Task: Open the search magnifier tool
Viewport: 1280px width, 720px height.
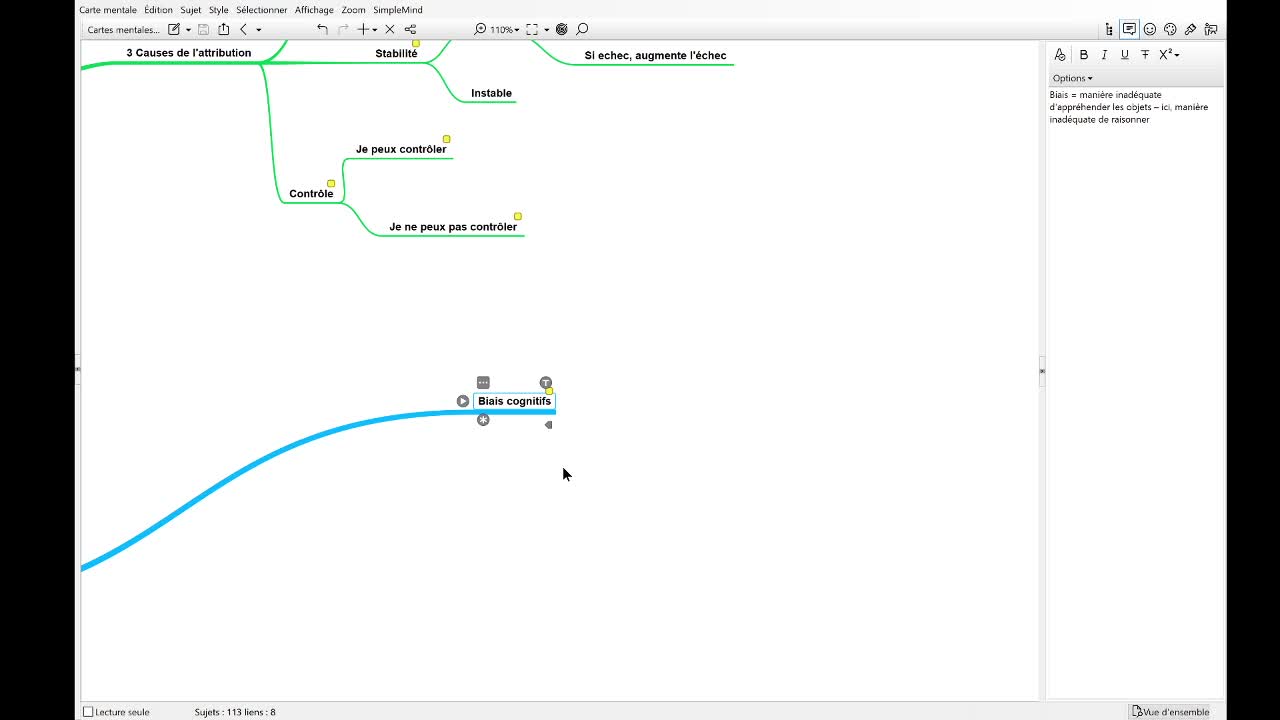Action: [582, 29]
